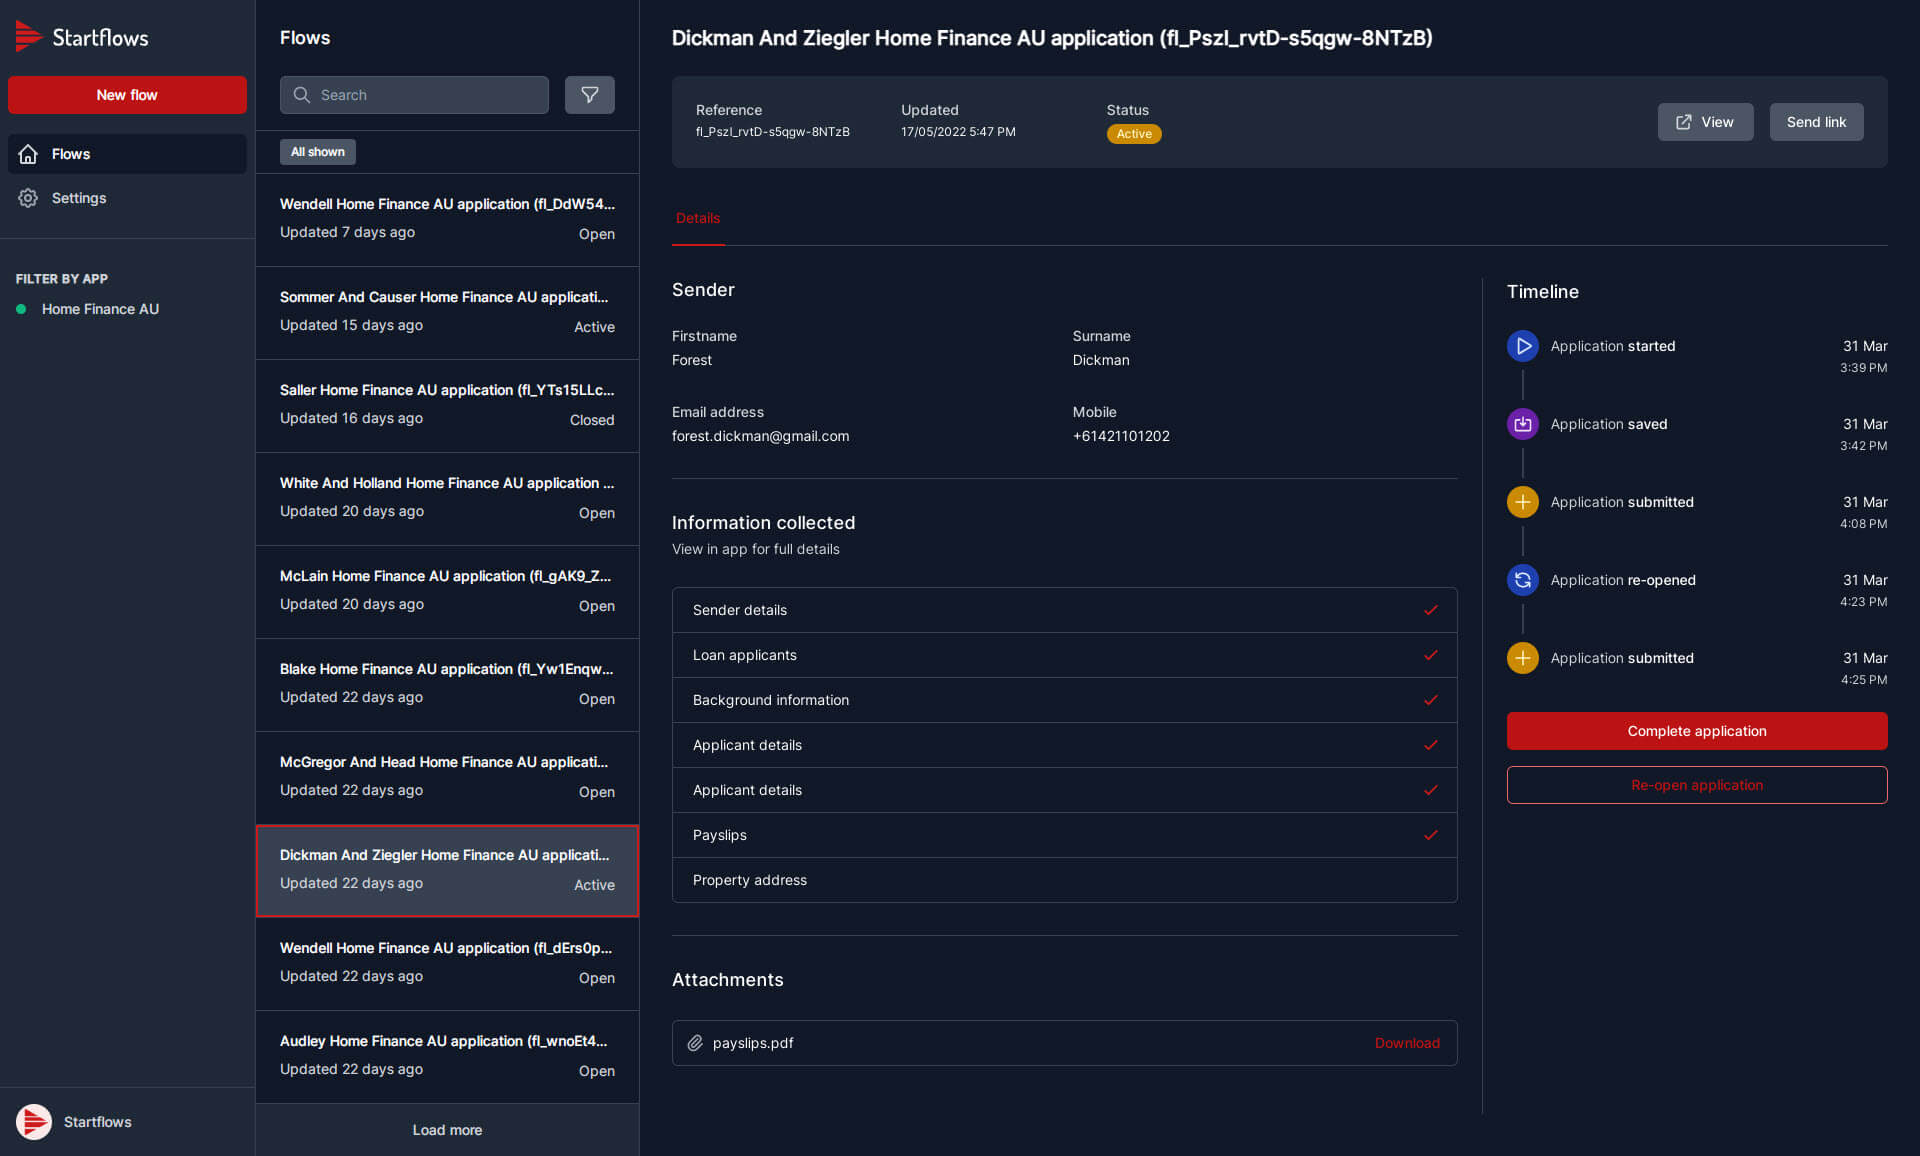Click the Application started play icon

coord(1522,346)
